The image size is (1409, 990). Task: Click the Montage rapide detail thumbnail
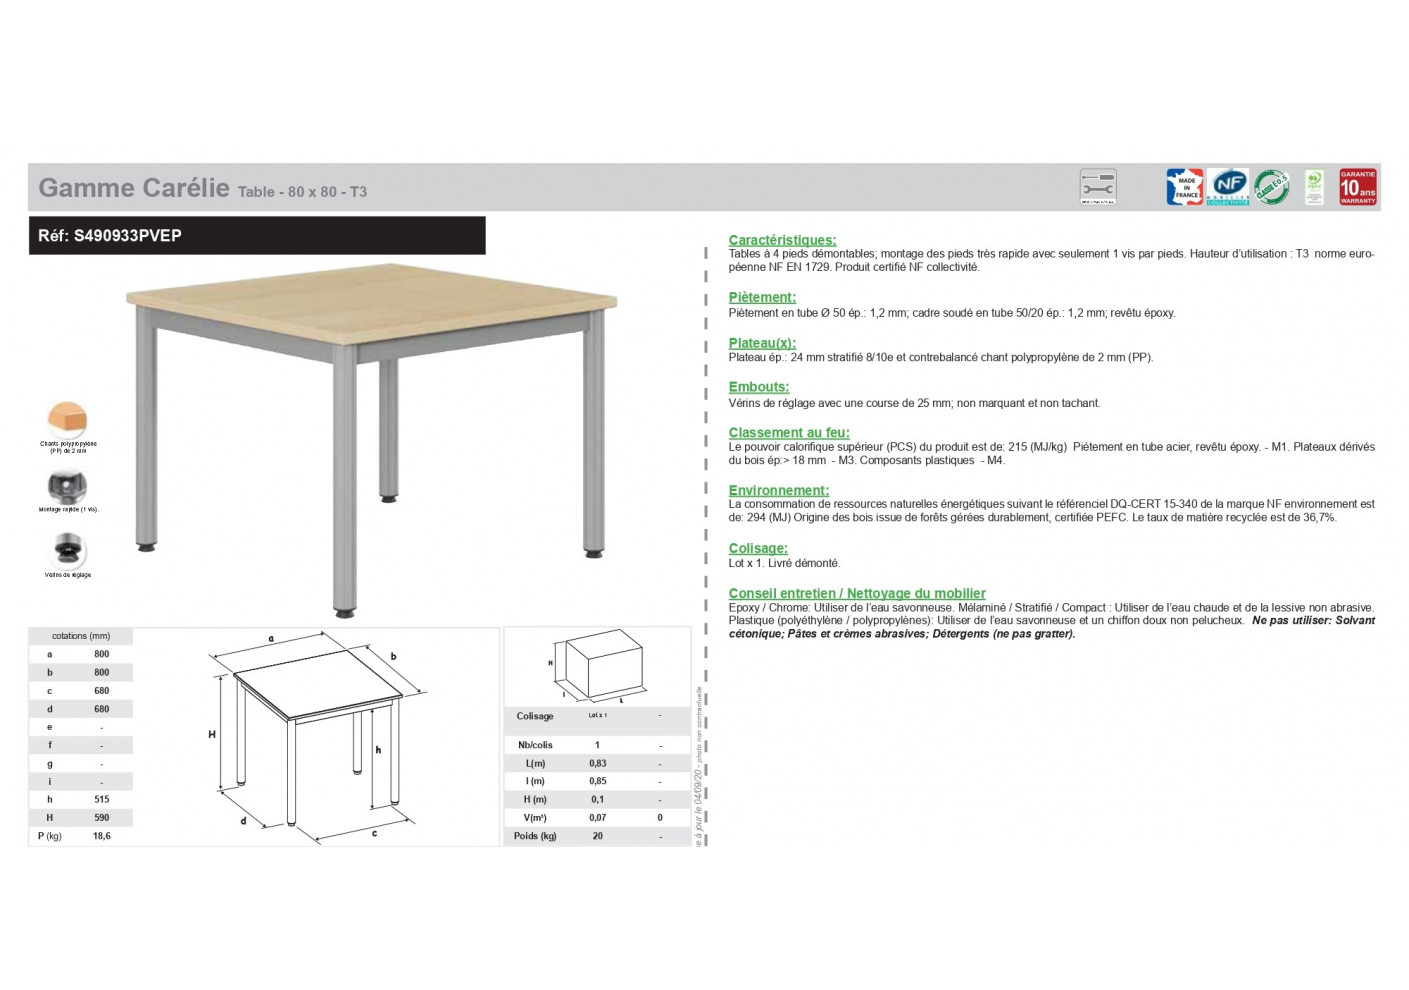coord(67,486)
